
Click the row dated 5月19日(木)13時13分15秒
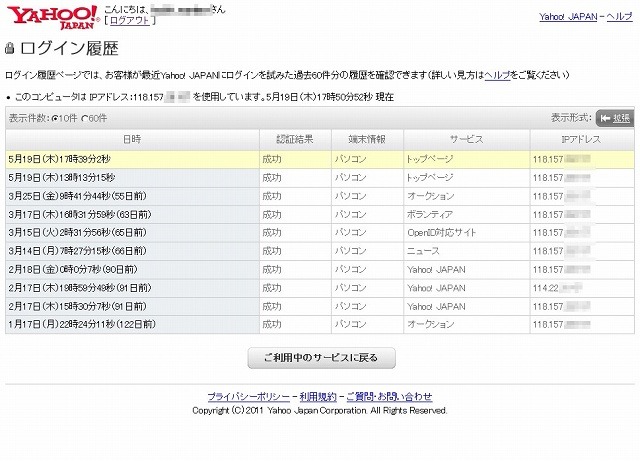(x=320, y=178)
